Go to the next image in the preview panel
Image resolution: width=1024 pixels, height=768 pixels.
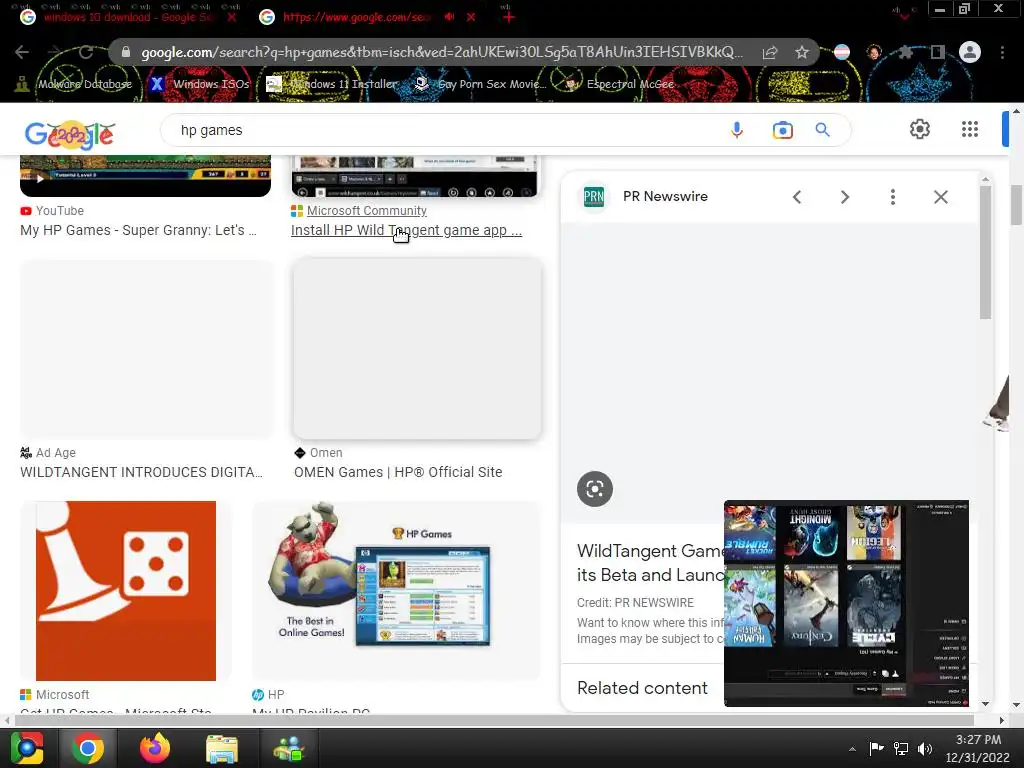844,197
